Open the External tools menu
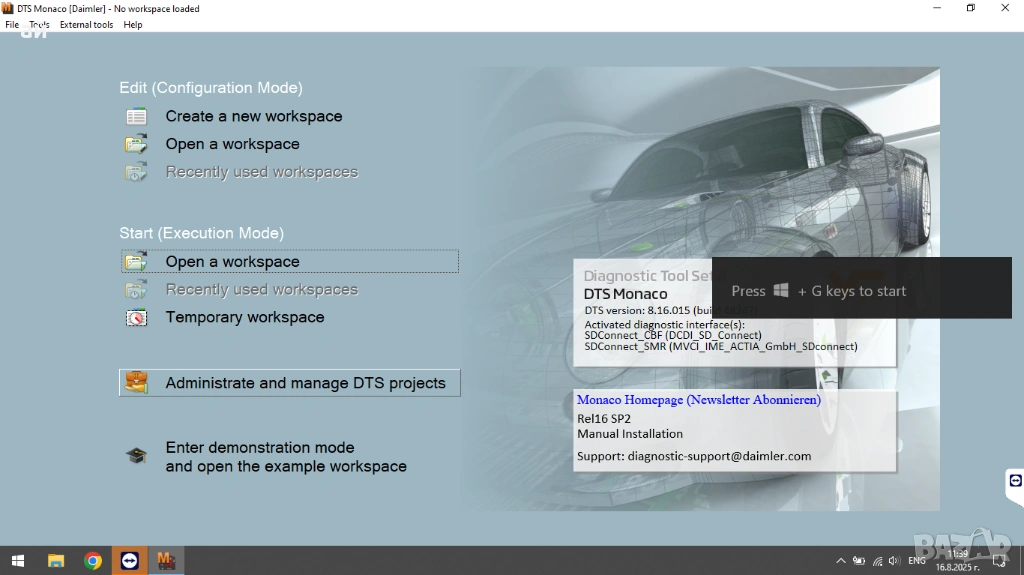Viewport: 1024px width, 575px height. (86, 25)
